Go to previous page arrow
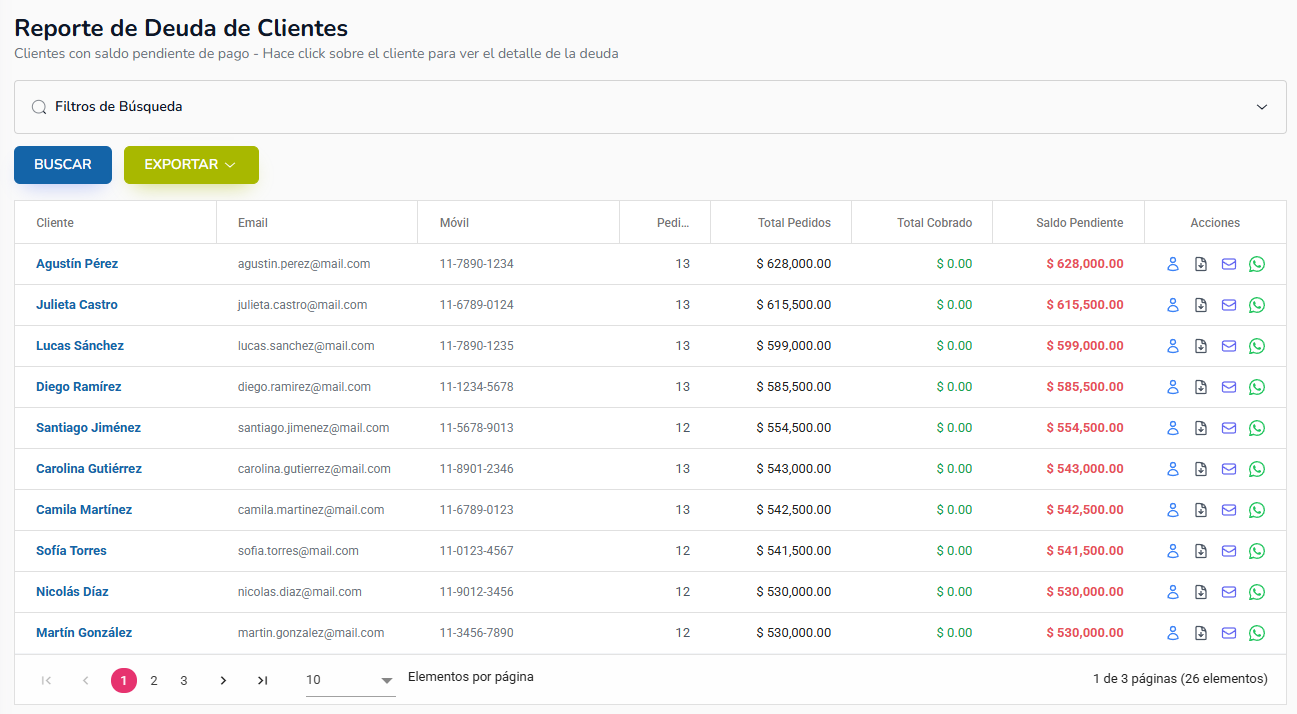The width and height of the screenshot is (1297, 714). tap(86, 681)
